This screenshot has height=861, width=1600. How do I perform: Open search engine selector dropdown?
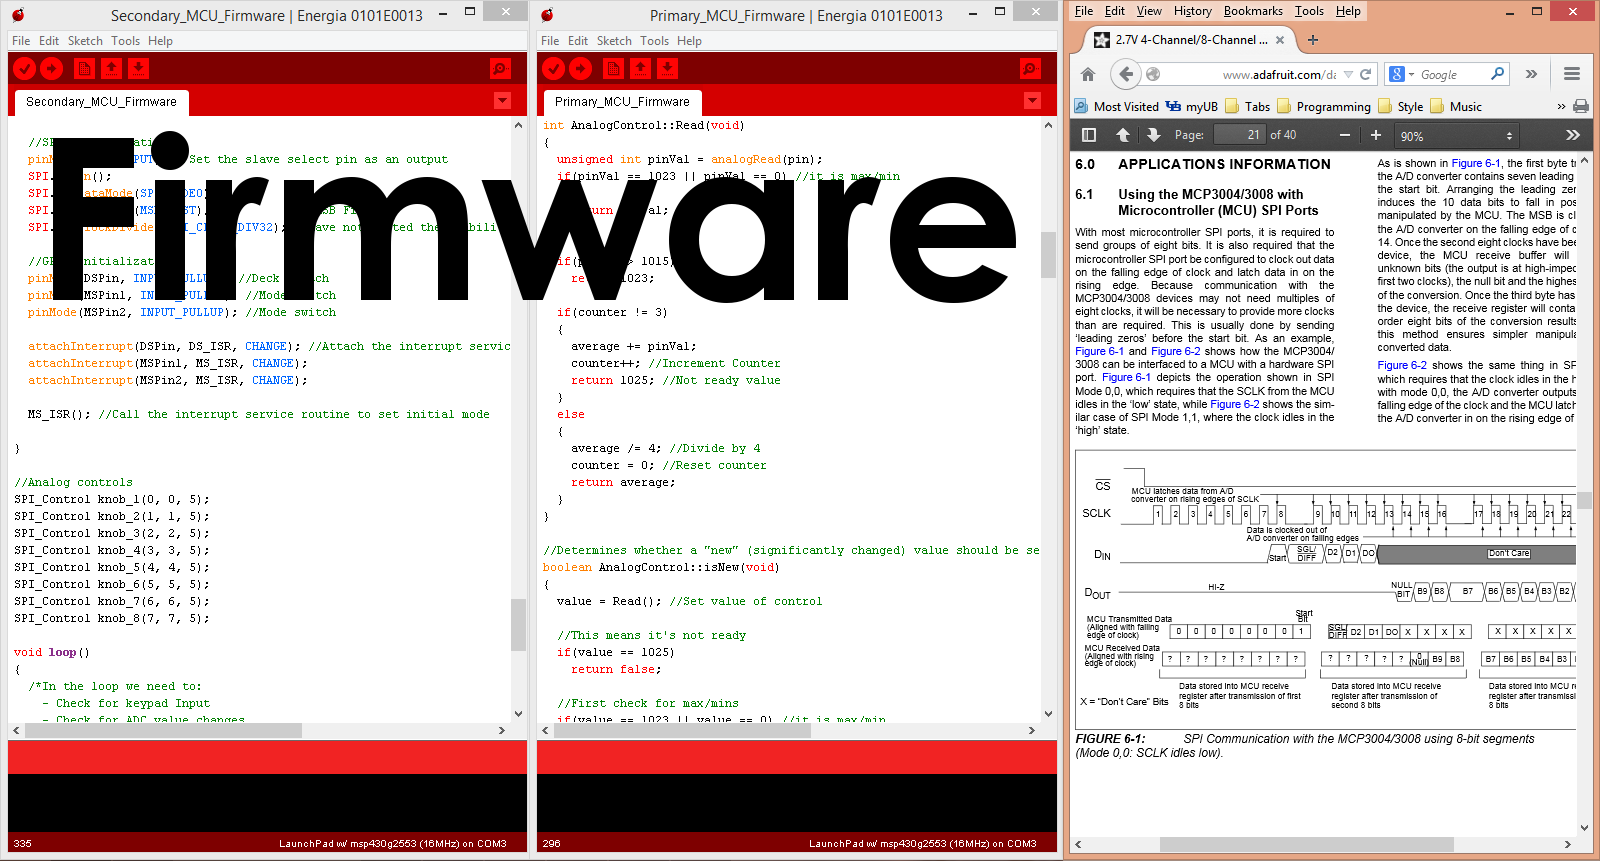pyautogui.click(x=1402, y=74)
